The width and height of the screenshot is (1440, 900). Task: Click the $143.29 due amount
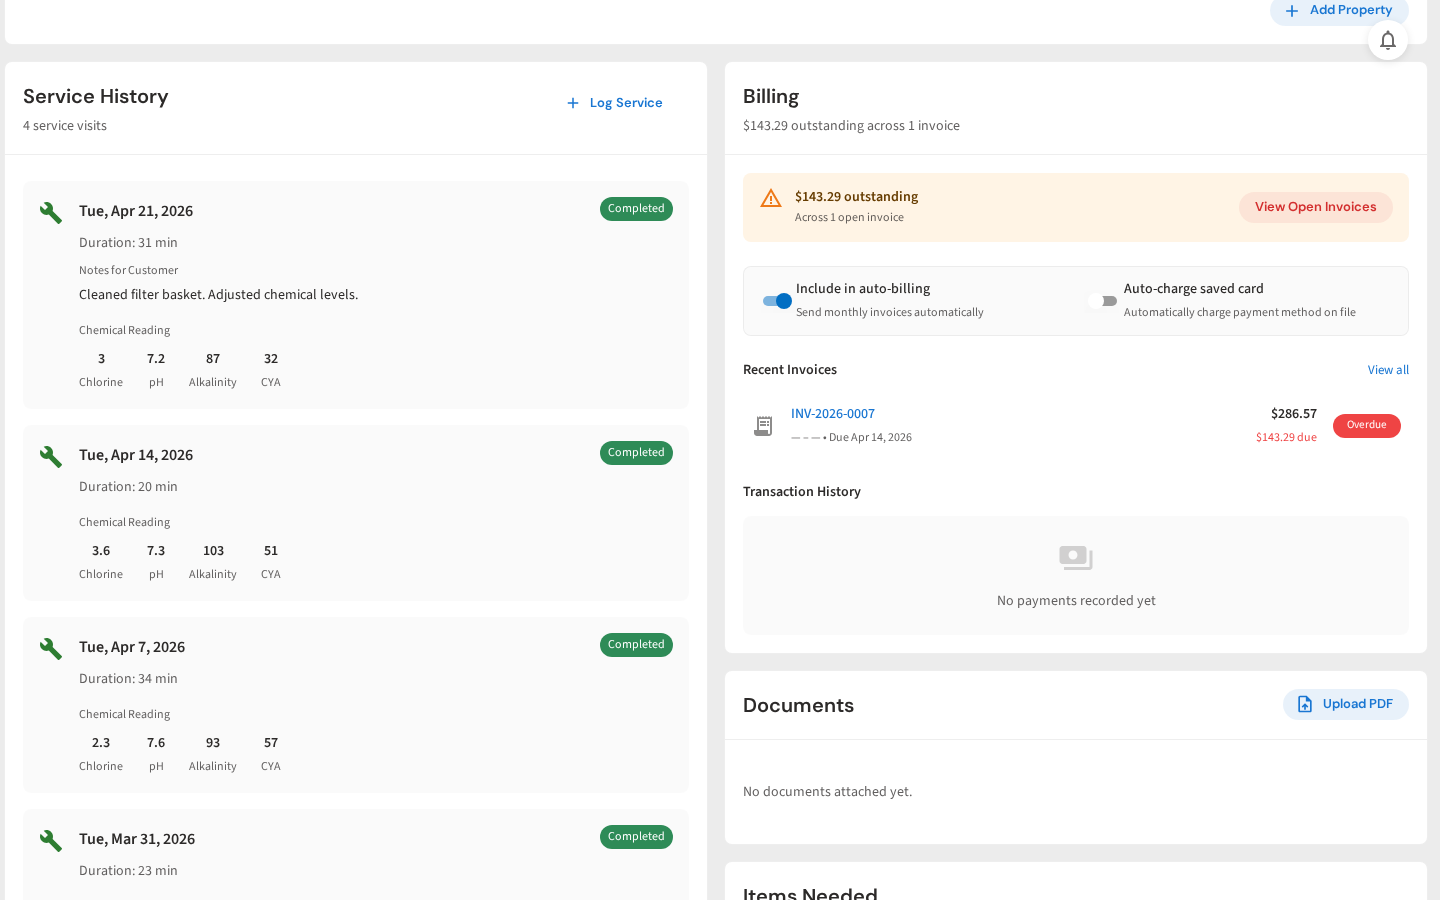click(1286, 438)
